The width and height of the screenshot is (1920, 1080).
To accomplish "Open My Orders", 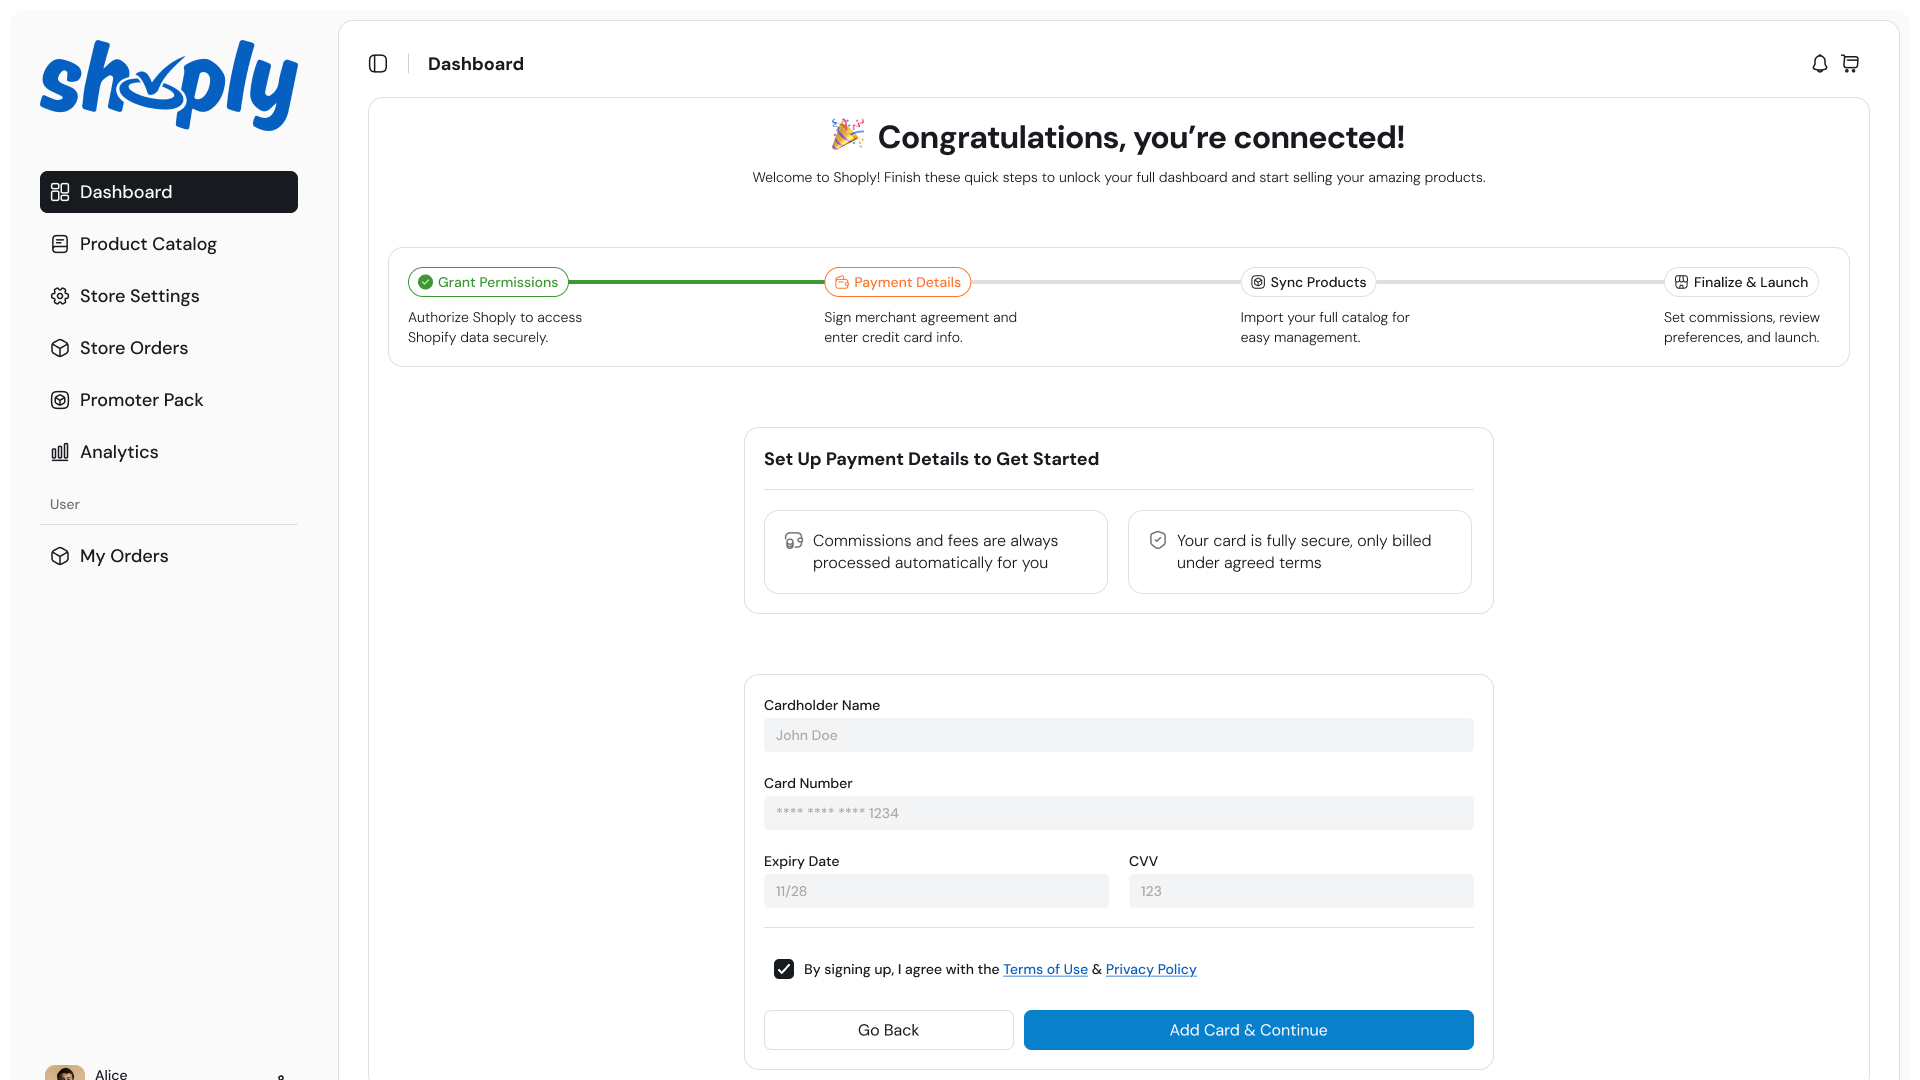I will click(x=169, y=556).
